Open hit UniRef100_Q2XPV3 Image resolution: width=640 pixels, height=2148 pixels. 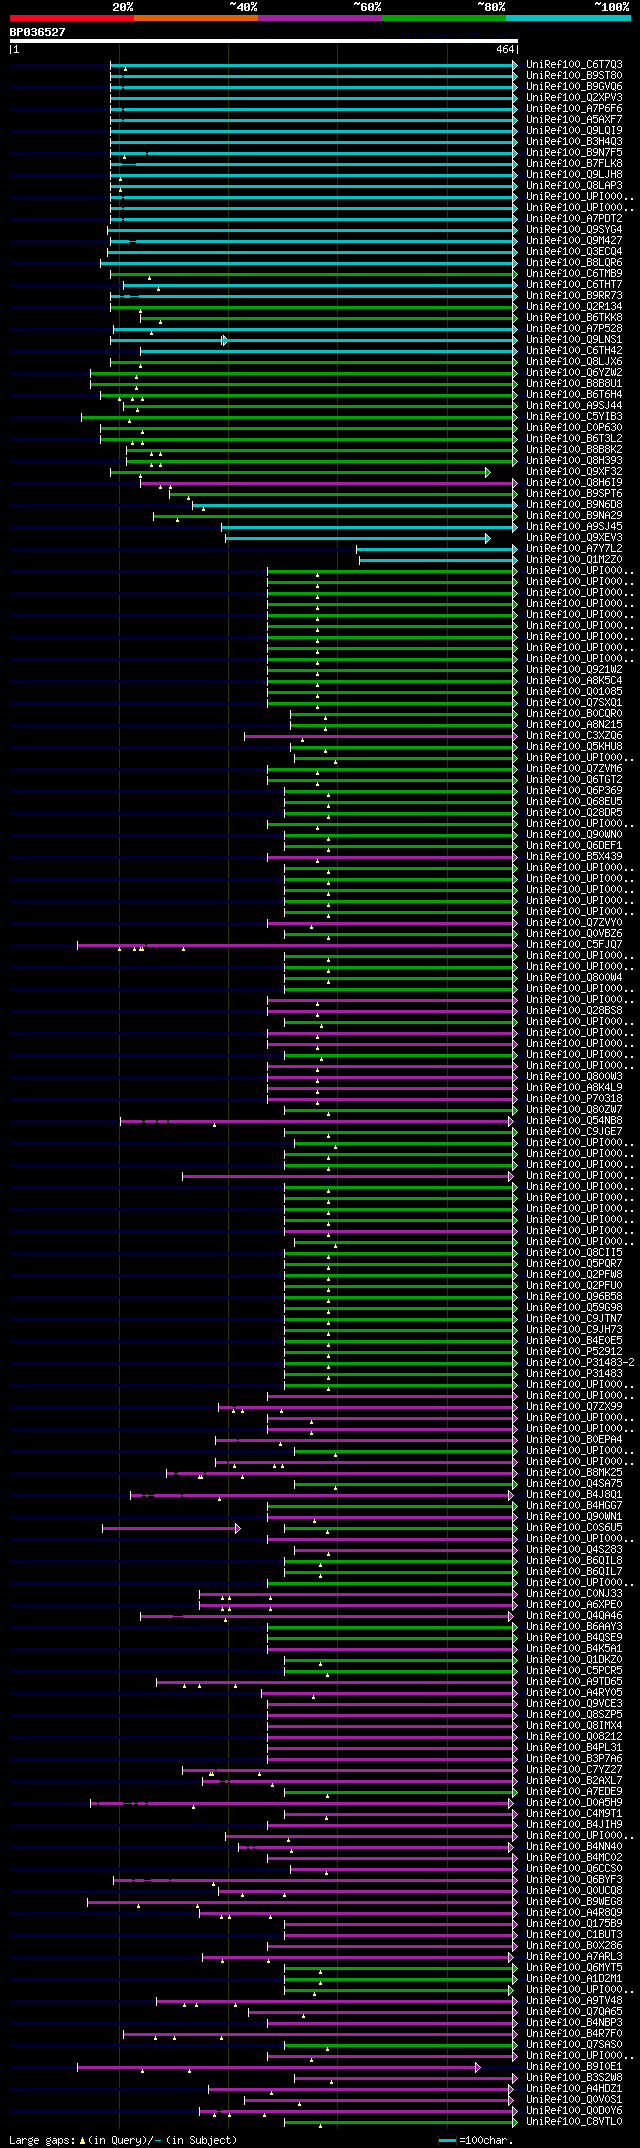point(574,98)
